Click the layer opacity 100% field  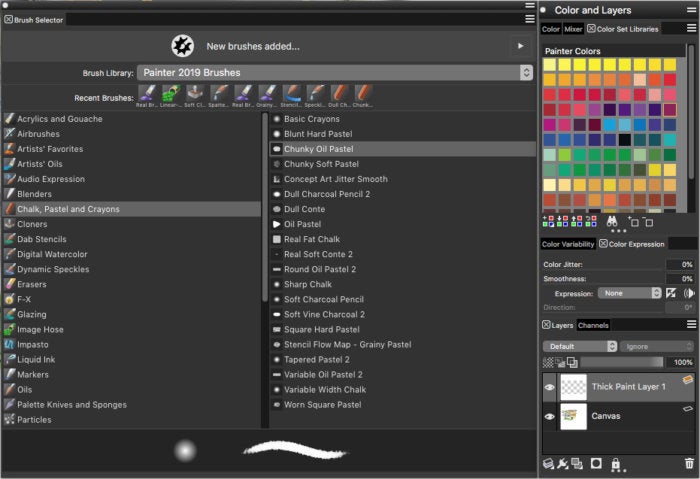pyautogui.click(x=680, y=362)
